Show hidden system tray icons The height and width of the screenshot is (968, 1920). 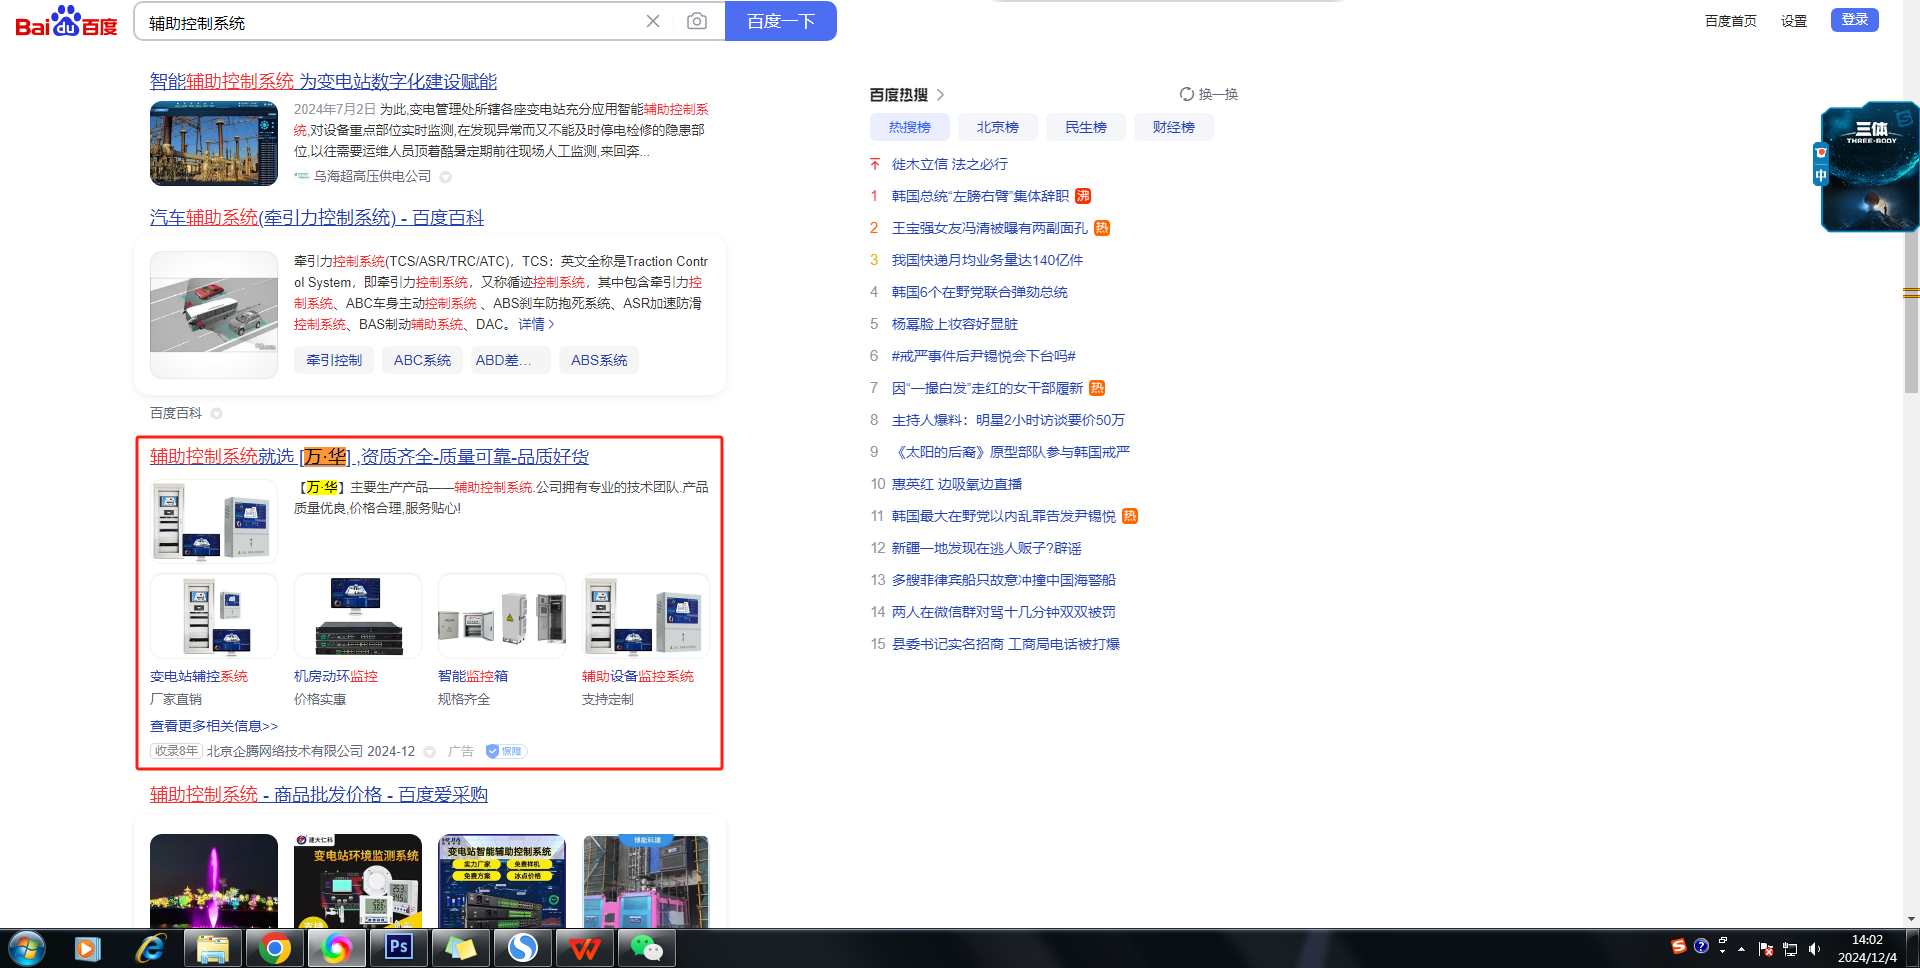click(x=1741, y=948)
